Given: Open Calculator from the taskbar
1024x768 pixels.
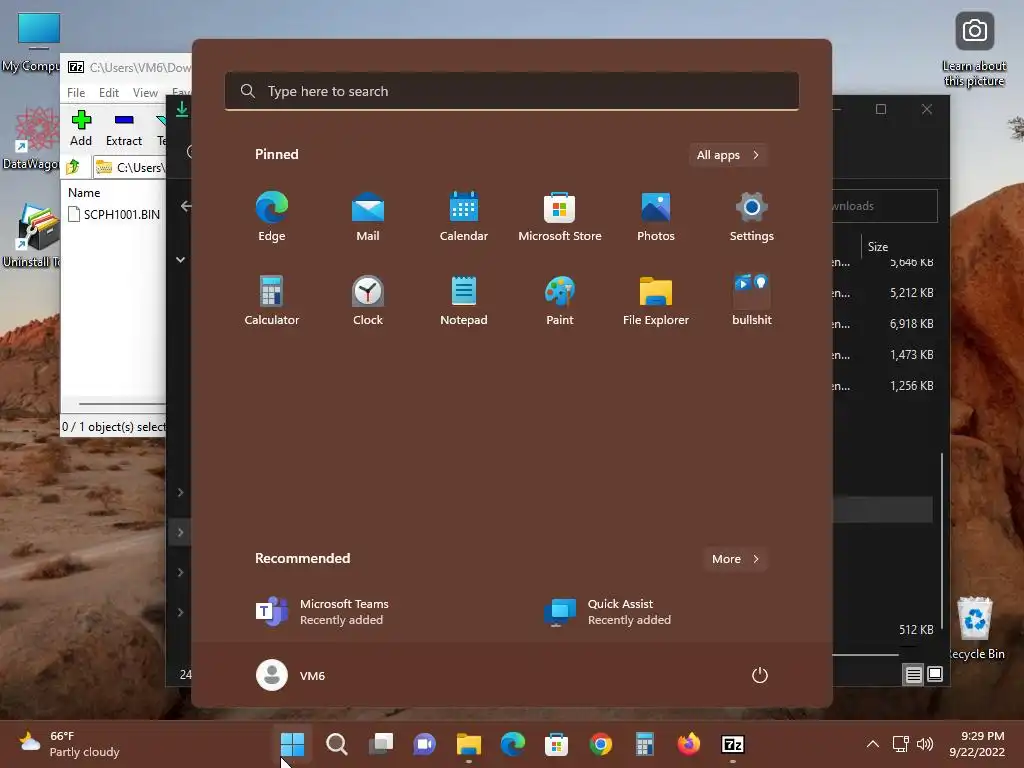Looking at the screenshot, I should pos(645,744).
